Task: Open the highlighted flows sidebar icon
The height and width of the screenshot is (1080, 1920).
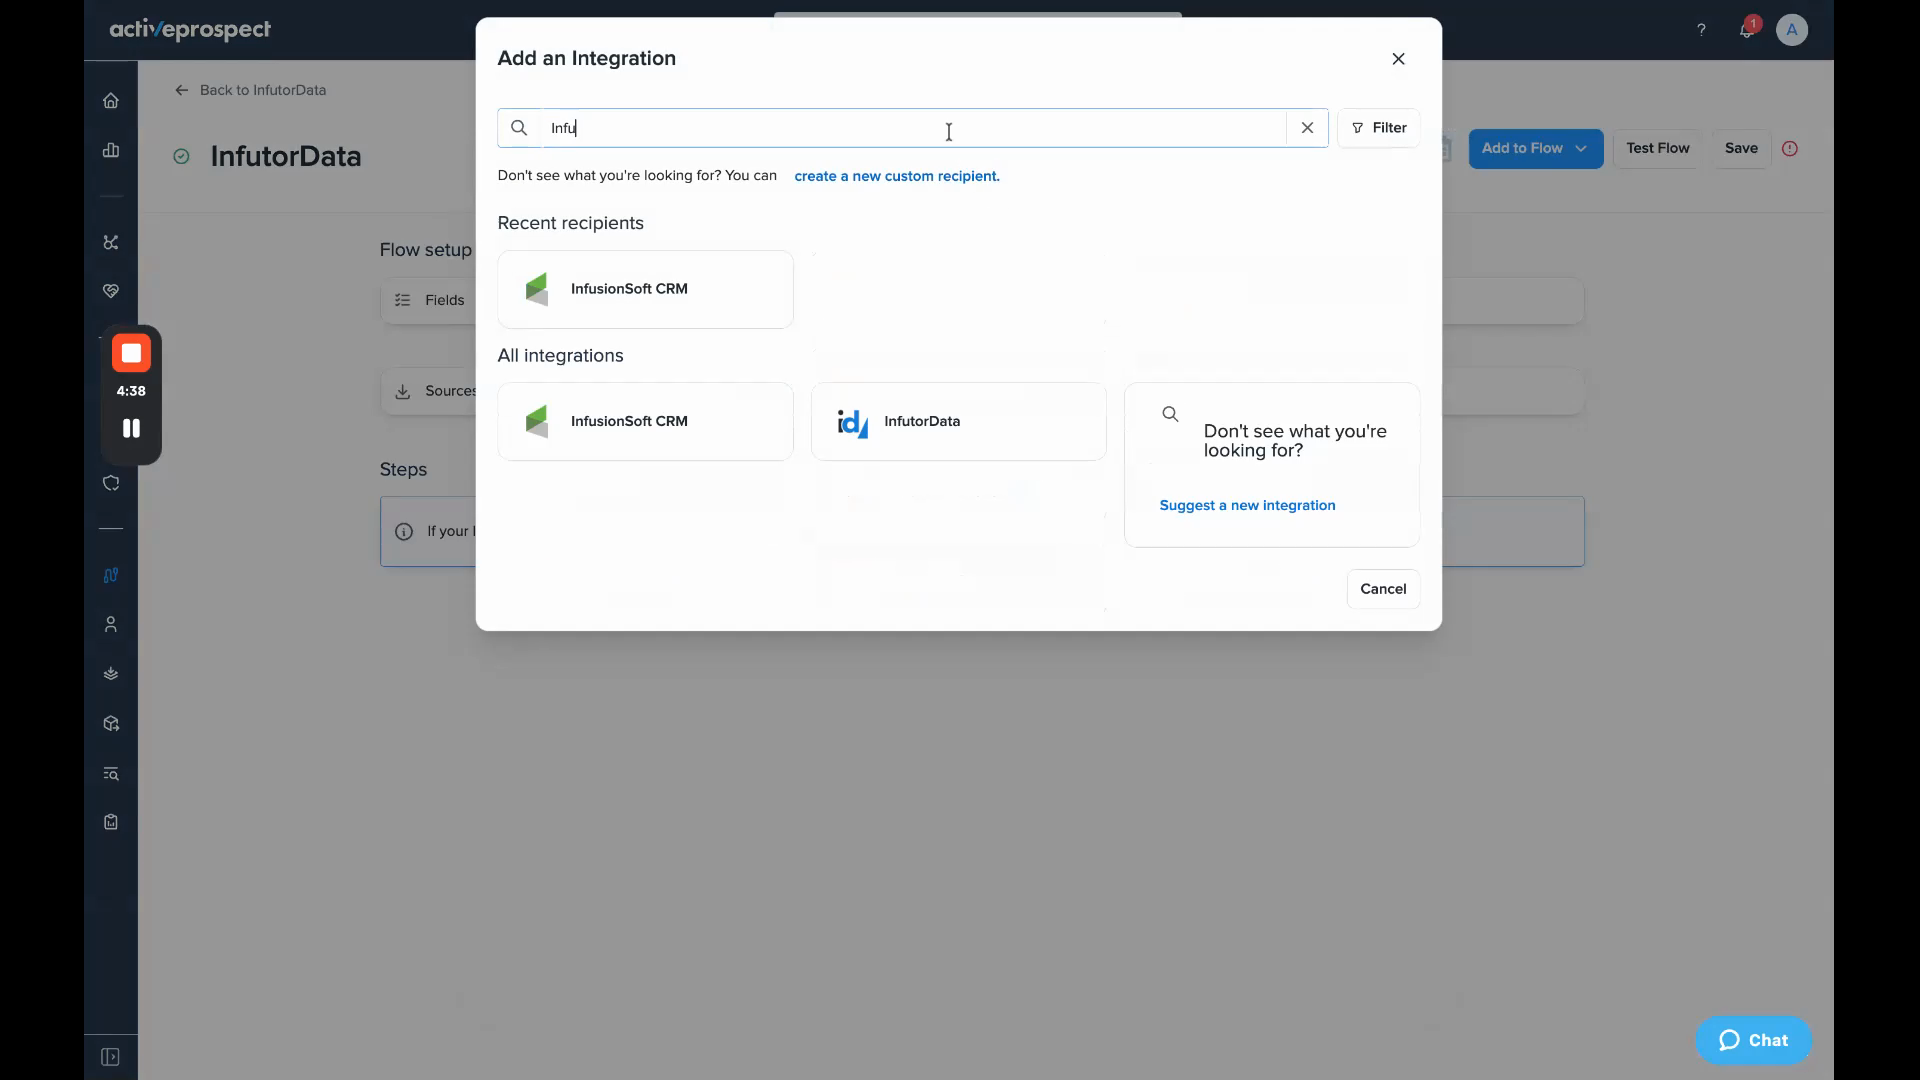Action: (x=111, y=575)
